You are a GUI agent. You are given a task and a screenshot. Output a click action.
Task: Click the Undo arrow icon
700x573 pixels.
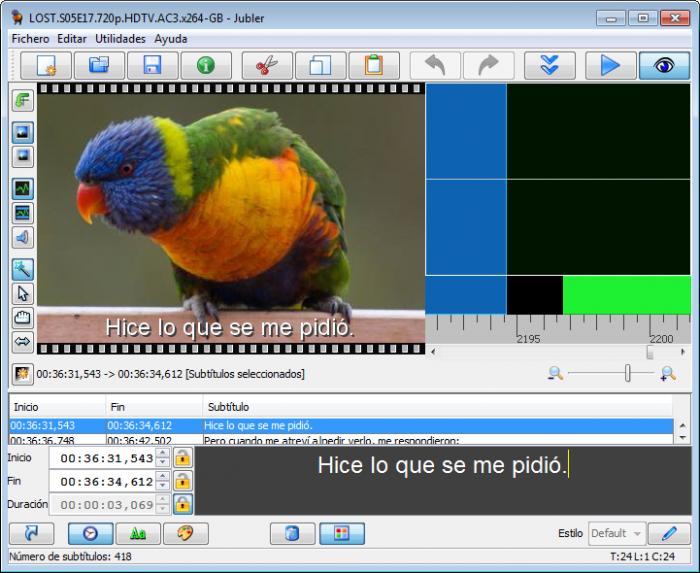coord(435,66)
